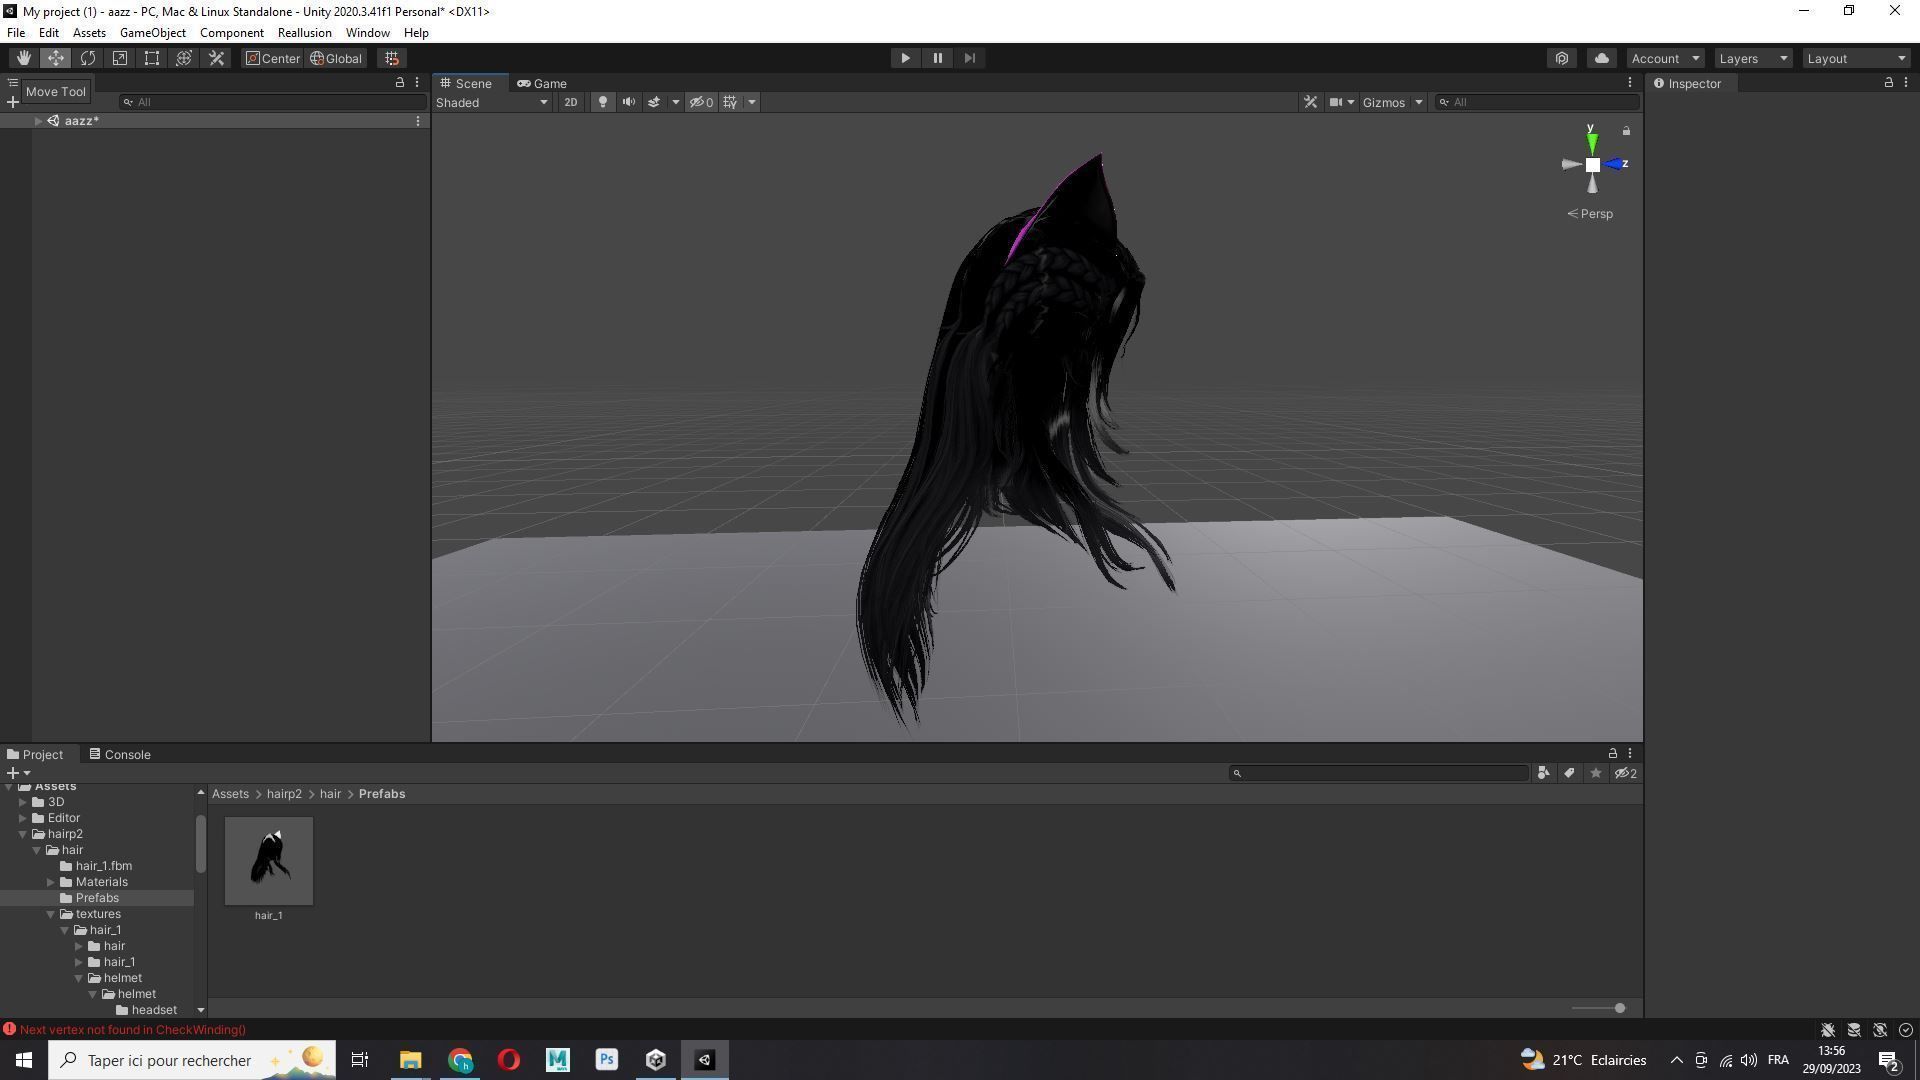1920x1080 pixels.
Task: Open the File menu
Action: point(16,33)
